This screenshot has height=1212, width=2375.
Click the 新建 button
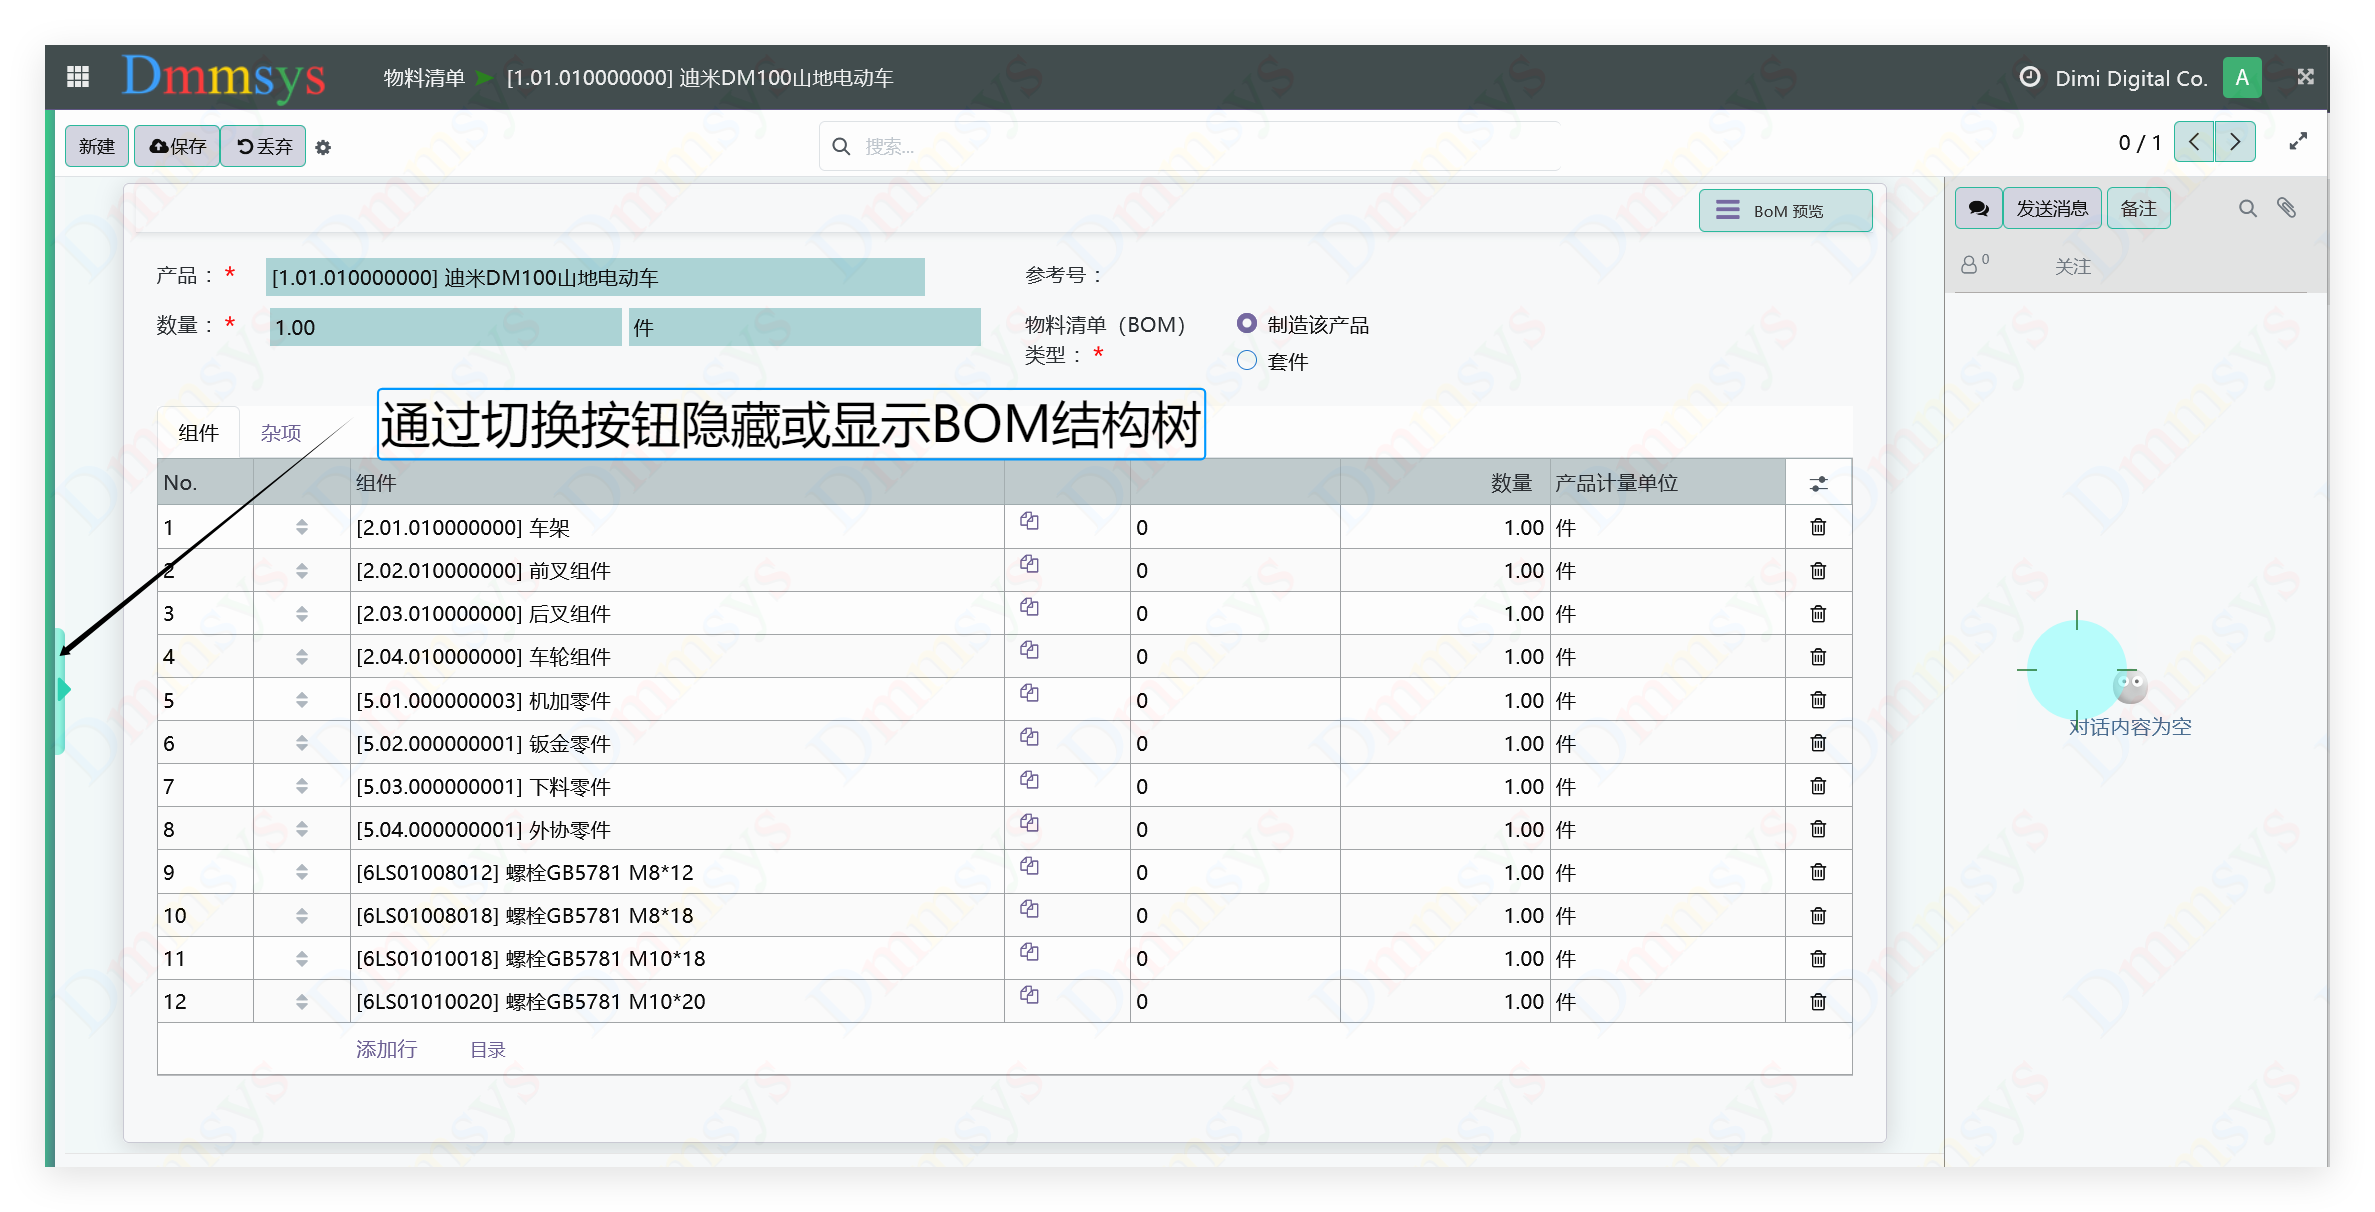coord(97,146)
